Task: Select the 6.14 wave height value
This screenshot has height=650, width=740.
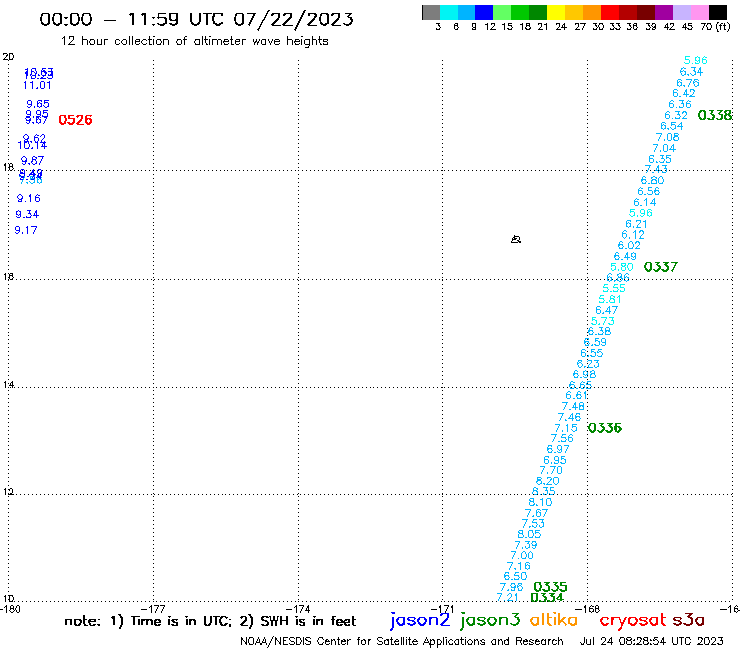Action: coord(645,203)
